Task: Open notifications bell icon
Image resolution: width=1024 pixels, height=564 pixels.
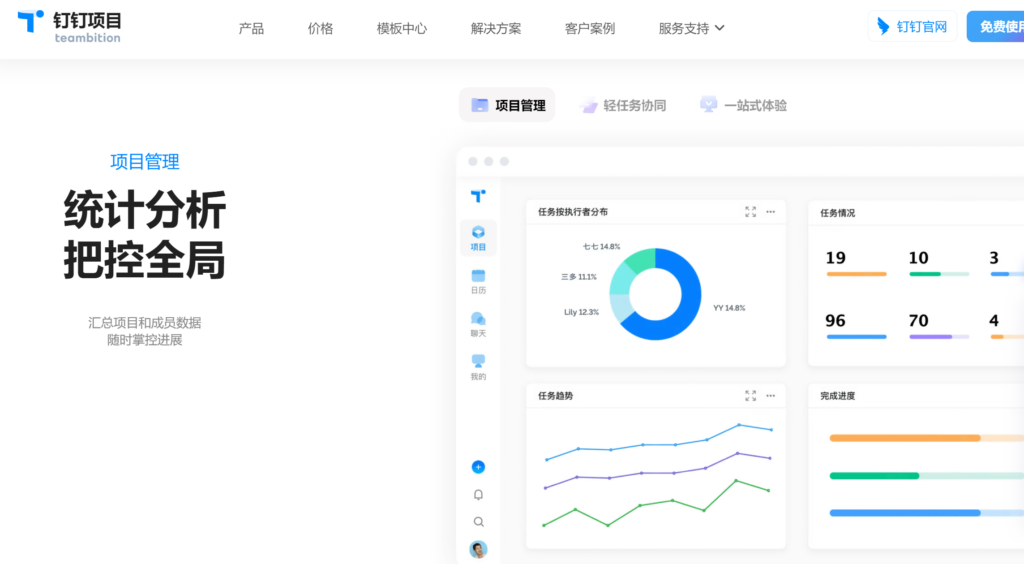Action: pos(478,495)
